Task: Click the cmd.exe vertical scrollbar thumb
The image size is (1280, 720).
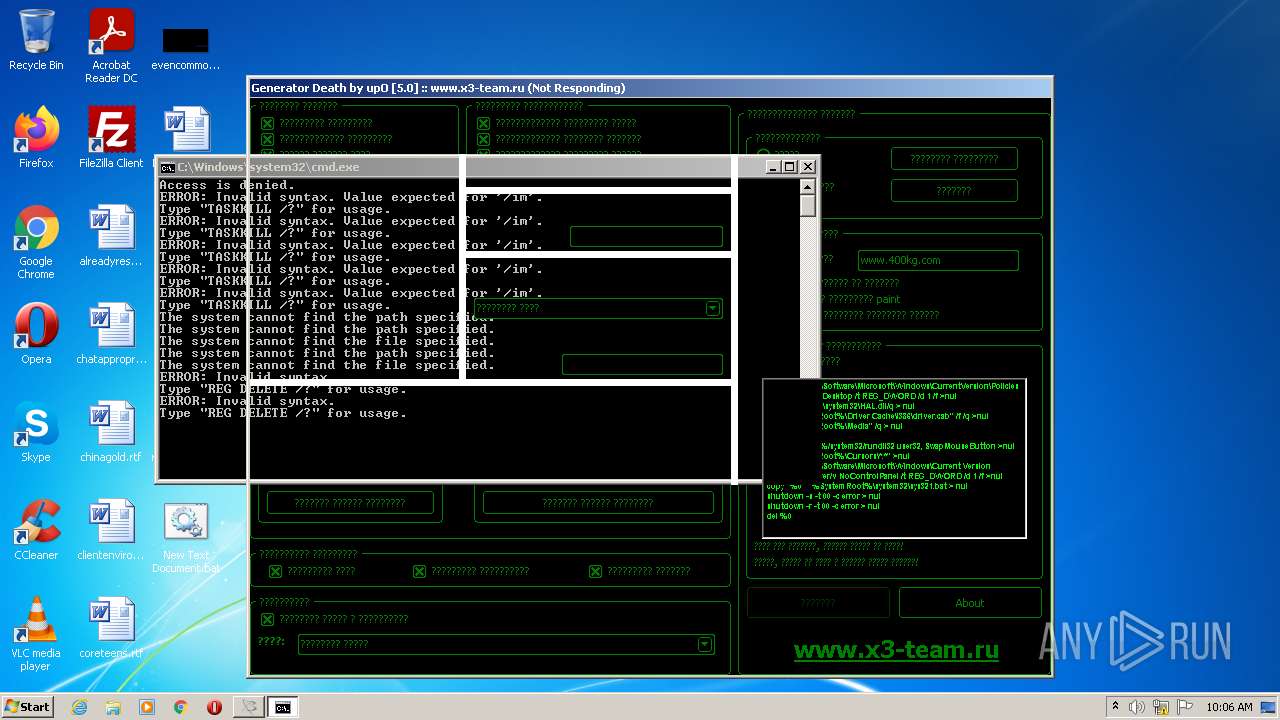Action: 808,206
